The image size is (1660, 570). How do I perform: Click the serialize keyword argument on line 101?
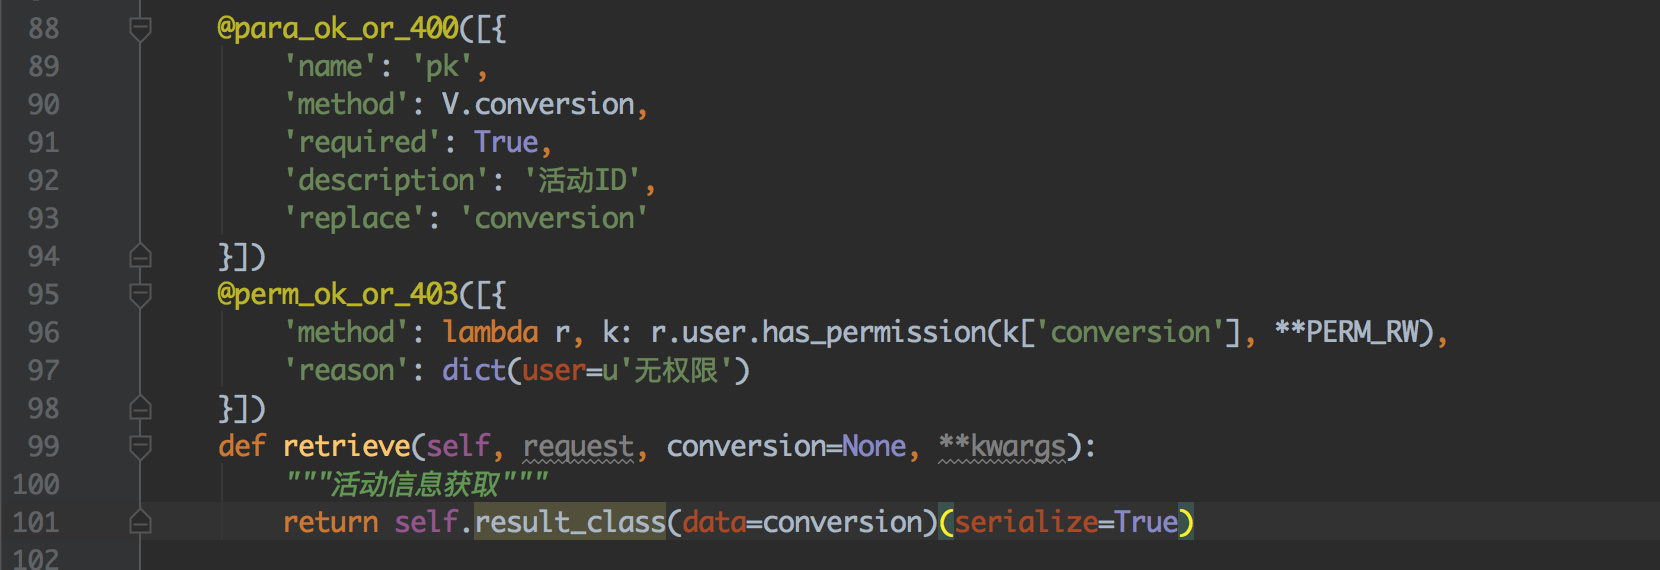(1026, 523)
